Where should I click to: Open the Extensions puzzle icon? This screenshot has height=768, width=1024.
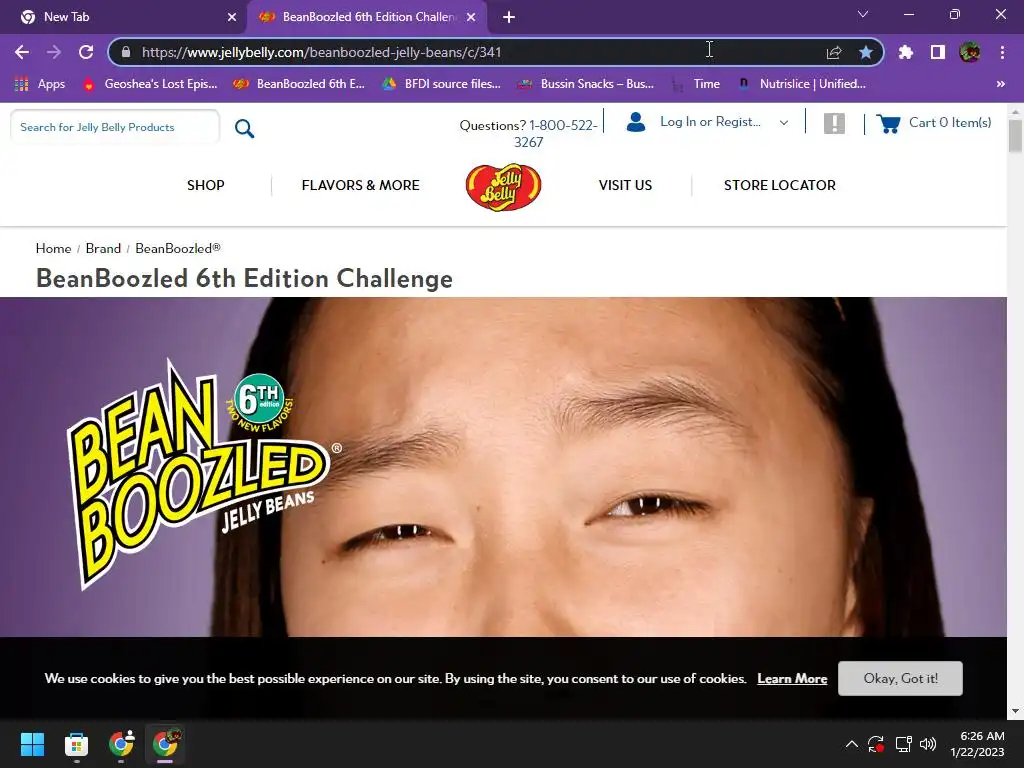tap(905, 52)
